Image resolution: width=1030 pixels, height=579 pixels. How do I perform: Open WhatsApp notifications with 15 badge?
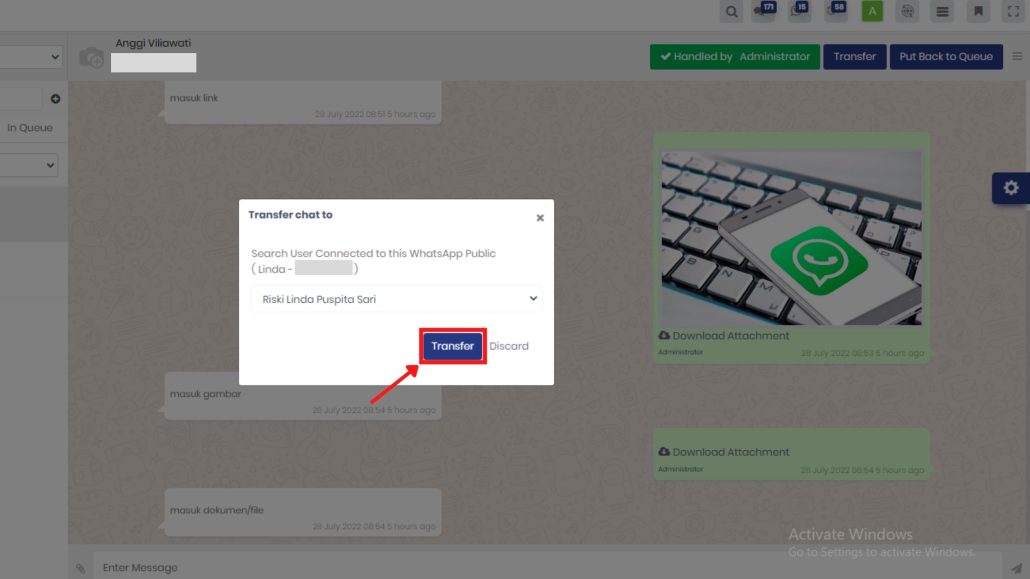(x=799, y=11)
